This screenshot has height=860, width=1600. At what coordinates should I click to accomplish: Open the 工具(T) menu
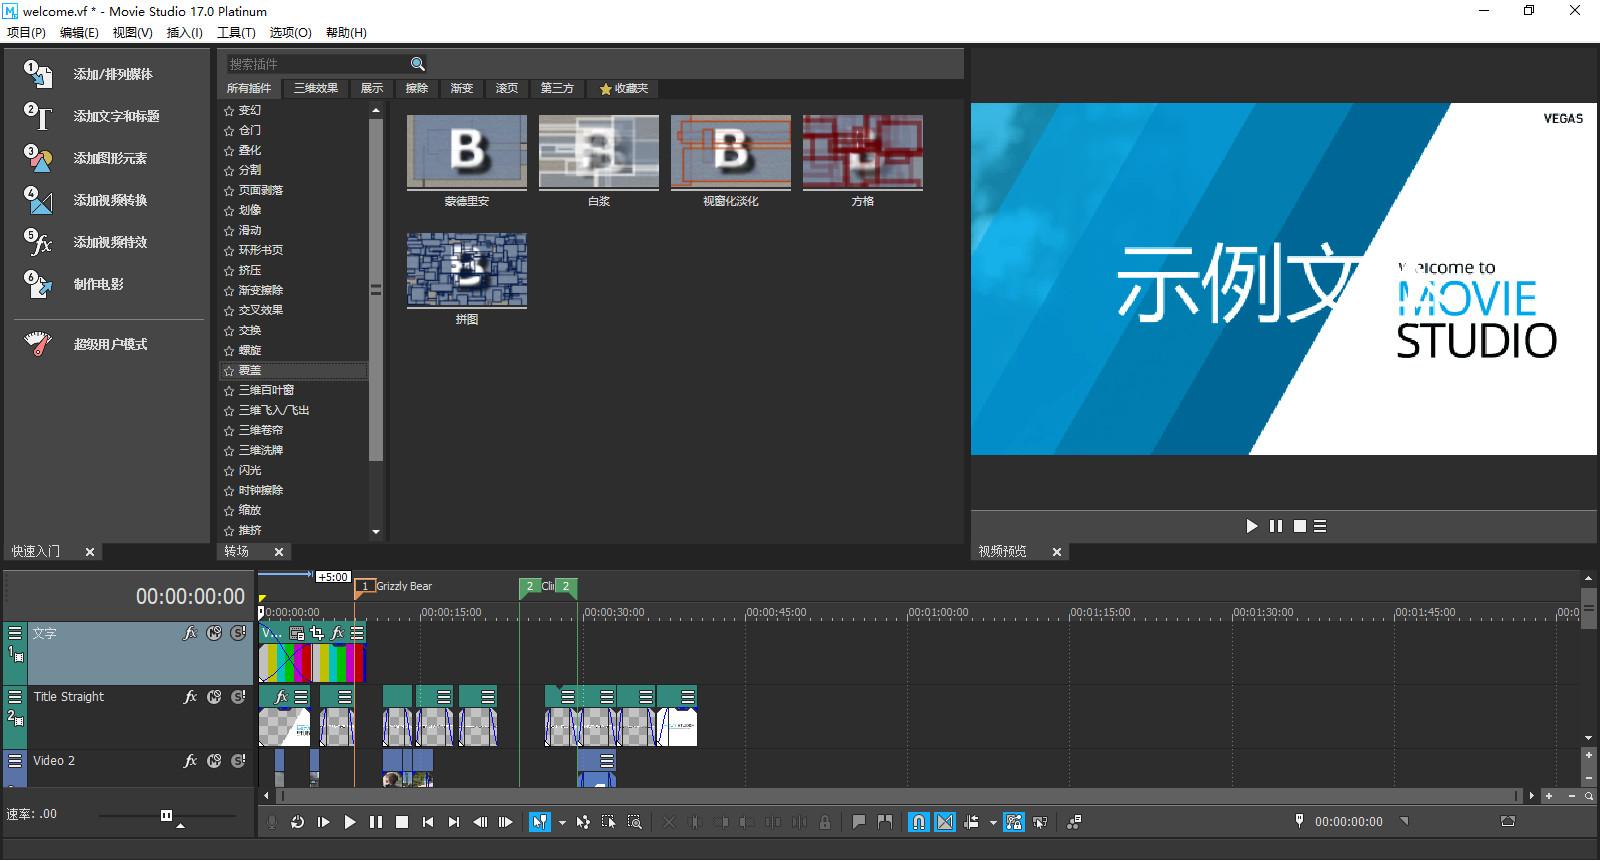(236, 32)
